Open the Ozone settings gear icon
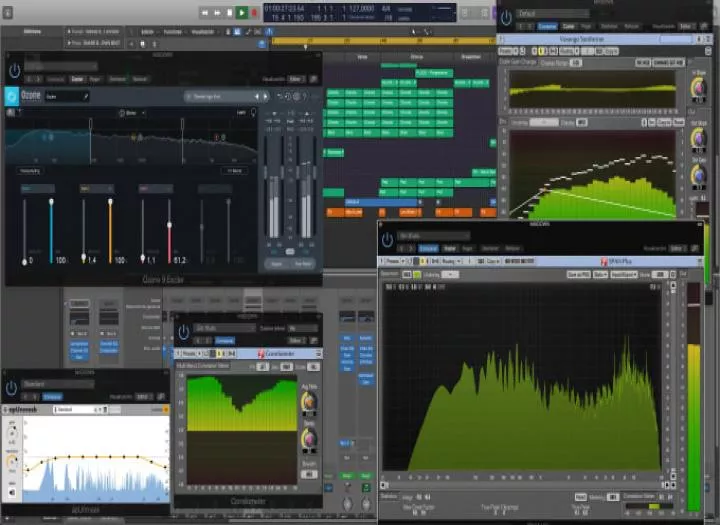Image resolution: width=720 pixels, height=525 pixels. [x=297, y=96]
